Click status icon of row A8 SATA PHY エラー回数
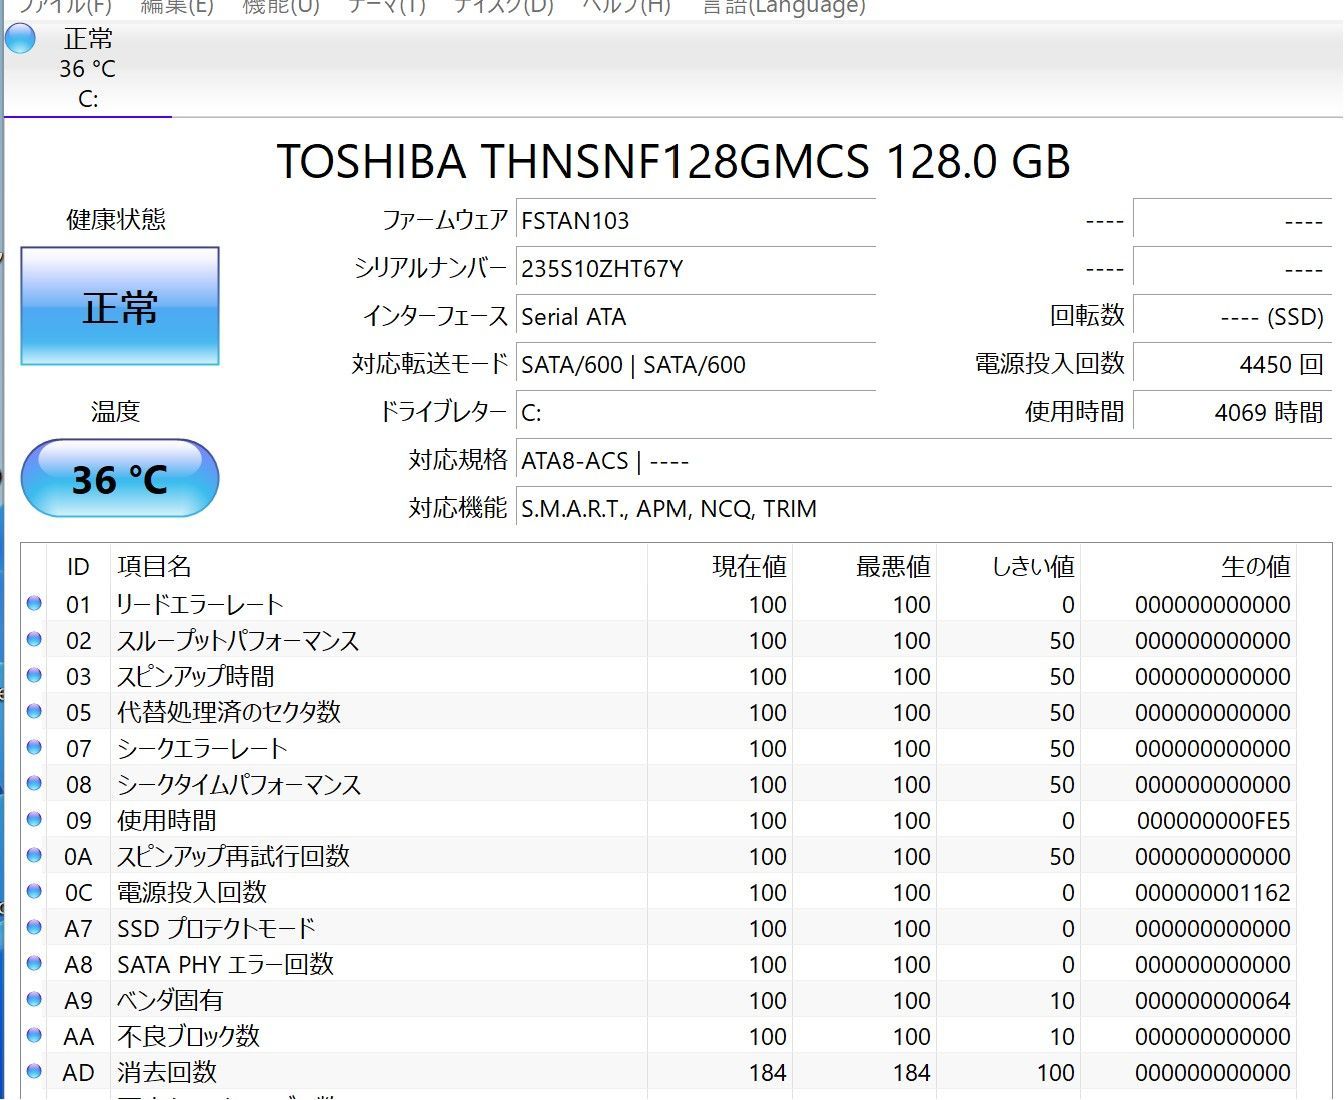This screenshot has width=1344, height=1100. (34, 963)
